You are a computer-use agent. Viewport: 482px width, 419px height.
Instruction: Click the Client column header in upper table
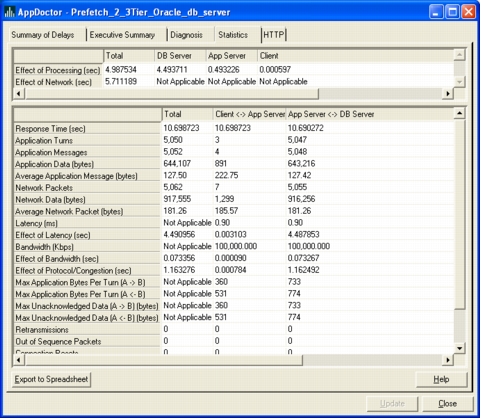[355, 56]
